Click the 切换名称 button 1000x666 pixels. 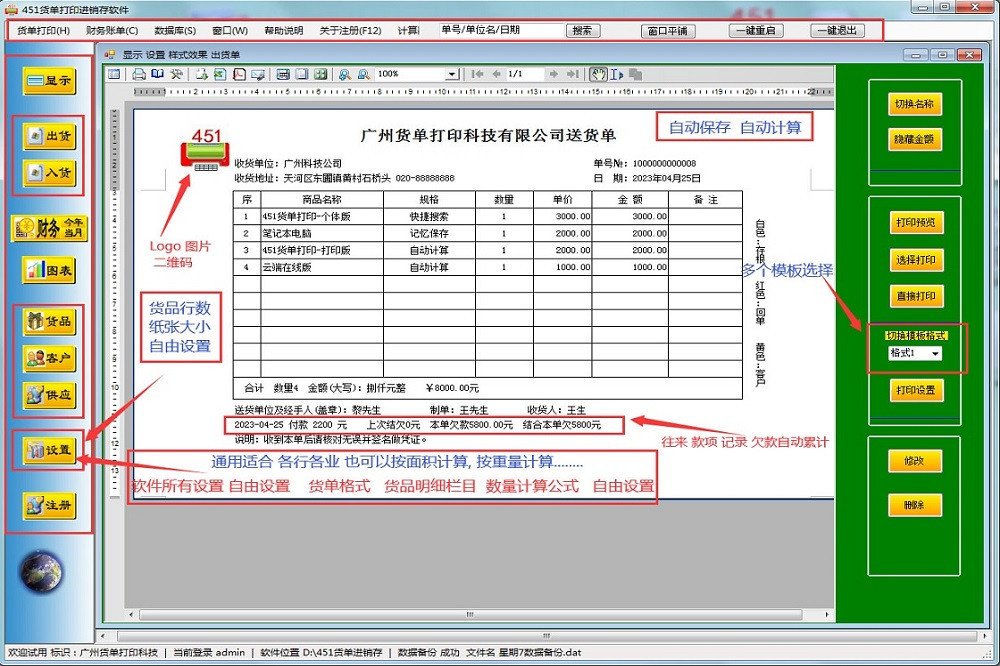click(915, 105)
